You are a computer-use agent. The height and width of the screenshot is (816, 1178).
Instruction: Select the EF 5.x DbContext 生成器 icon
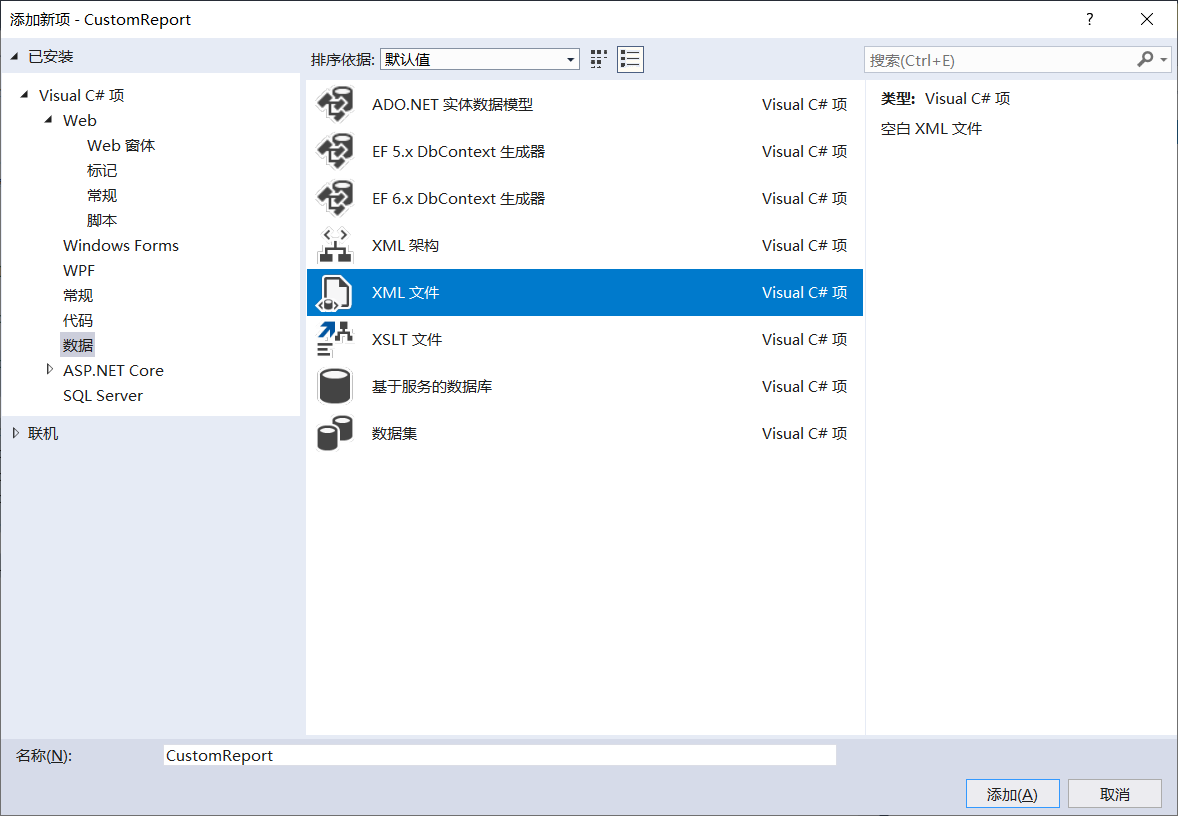[335, 151]
